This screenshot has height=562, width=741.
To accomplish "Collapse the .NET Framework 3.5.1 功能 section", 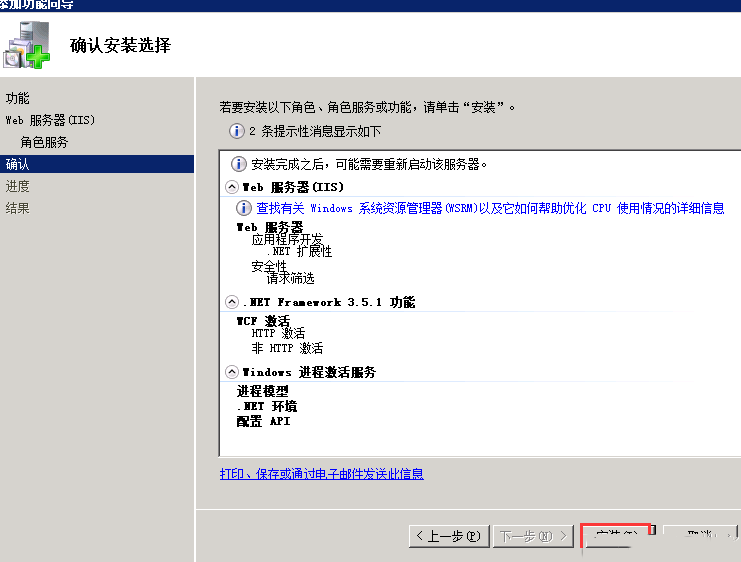I will click(x=232, y=302).
